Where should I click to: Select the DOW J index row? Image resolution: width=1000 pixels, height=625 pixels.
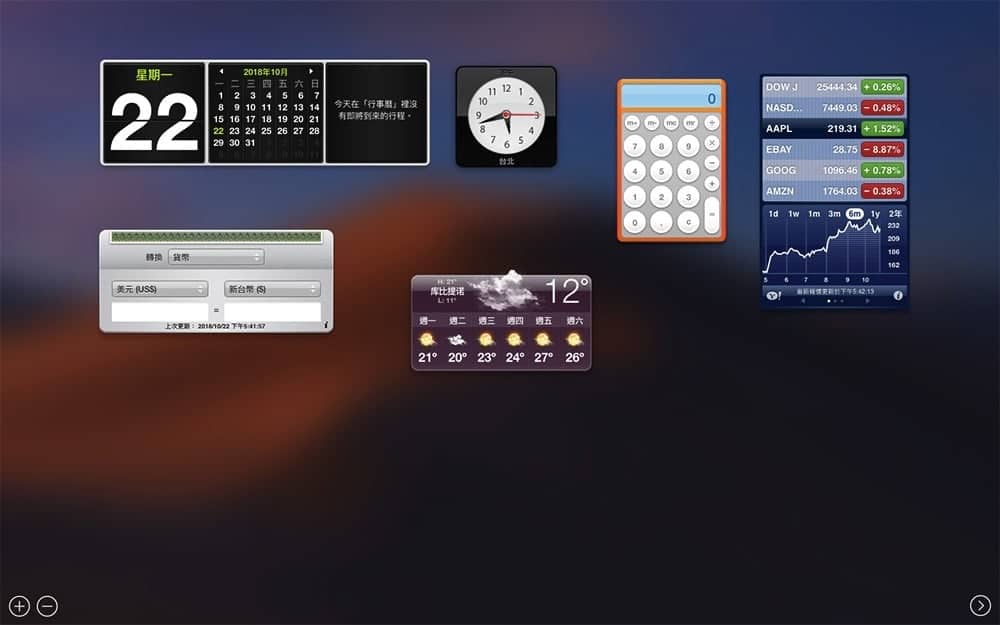click(834, 87)
